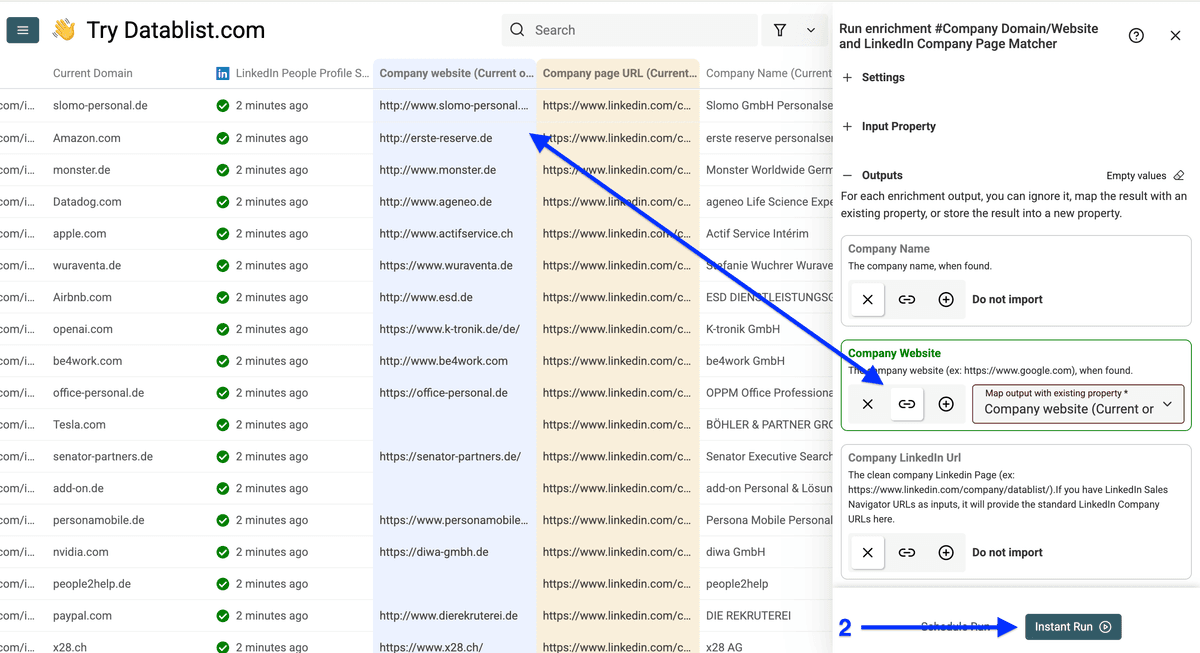Screen dimensions: 1200x653
Task: Open http://www.esd.de website cell
Action: point(426,297)
